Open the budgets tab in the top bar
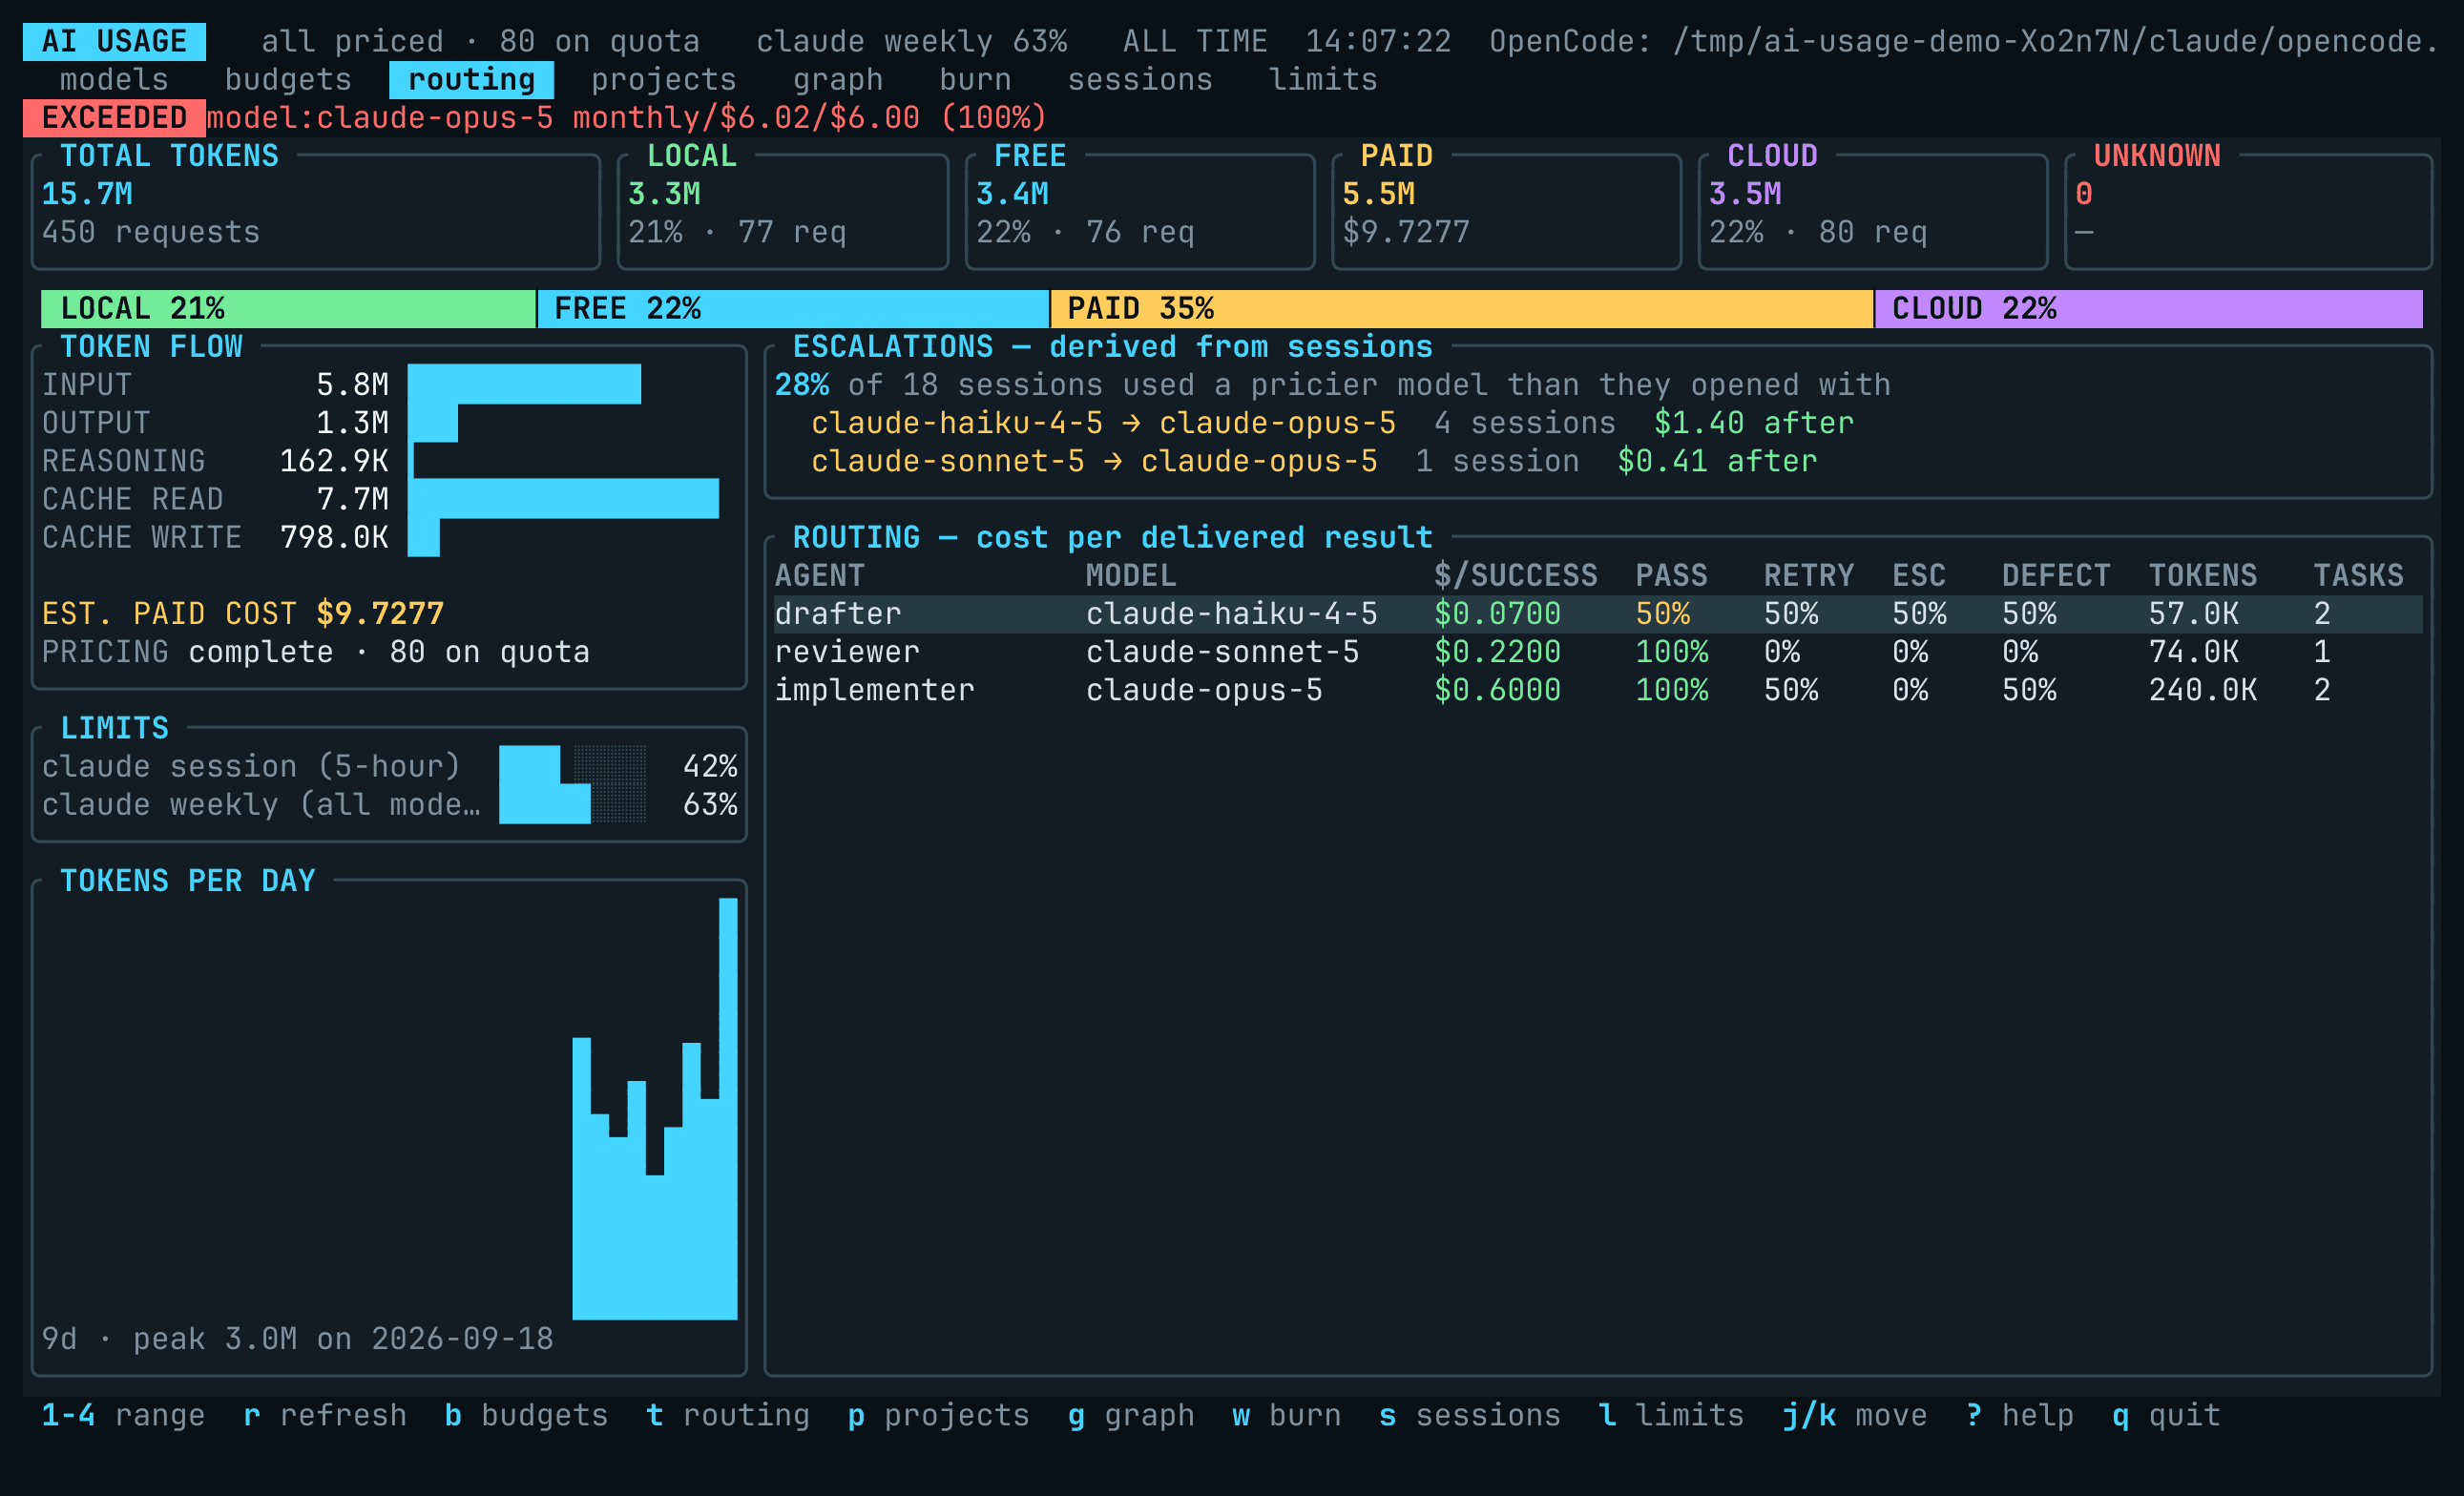The image size is (2464, 1496). [x=288, y=80]
